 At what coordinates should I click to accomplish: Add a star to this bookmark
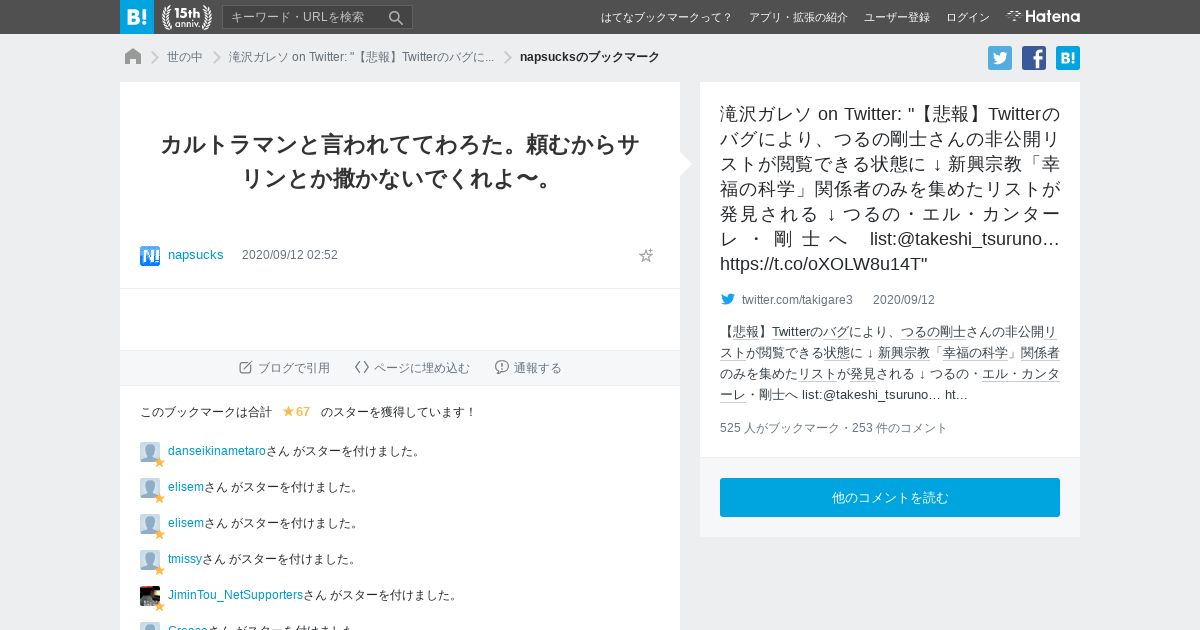646,255
